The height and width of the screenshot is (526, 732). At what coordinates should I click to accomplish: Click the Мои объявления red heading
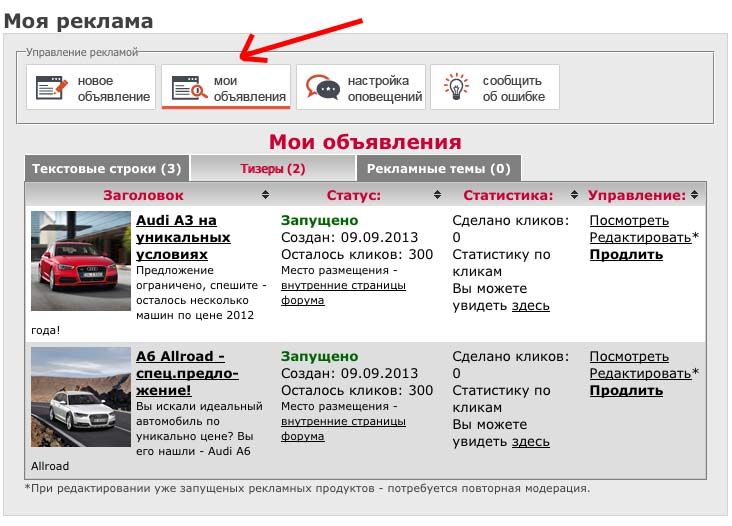[365, 142]
